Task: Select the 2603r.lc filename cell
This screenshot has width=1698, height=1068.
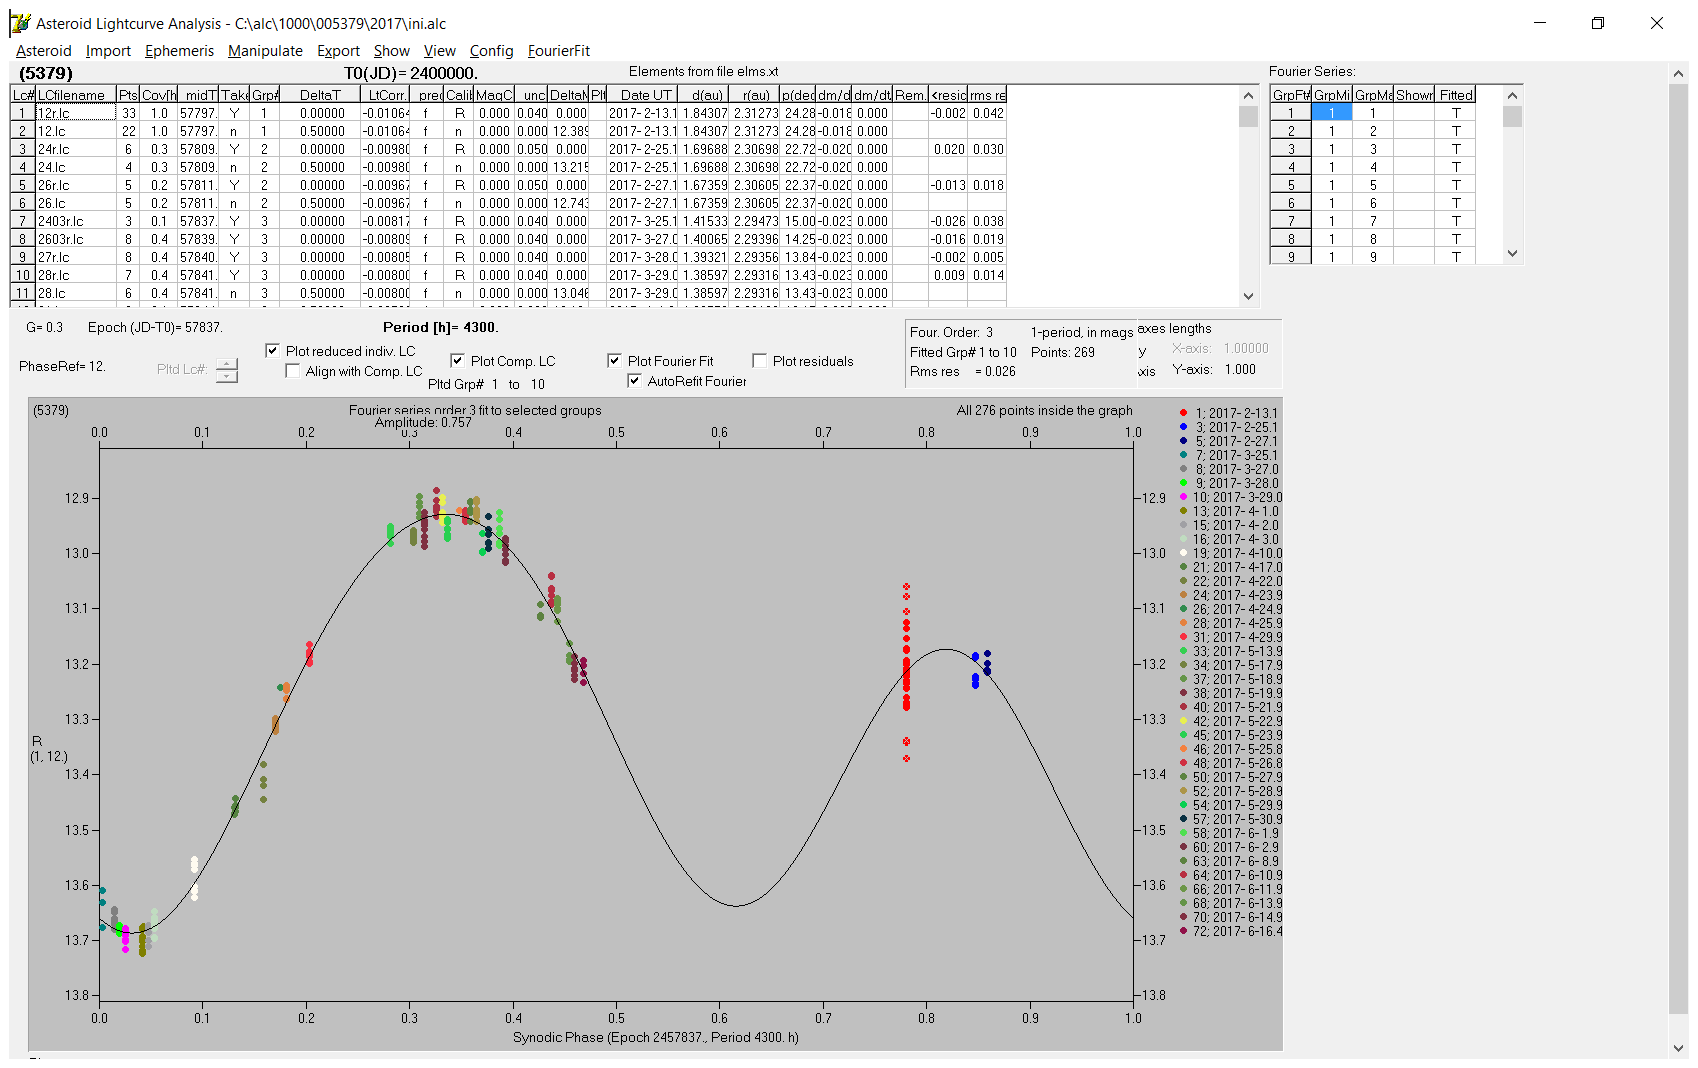Action: [x=76, y=239]
